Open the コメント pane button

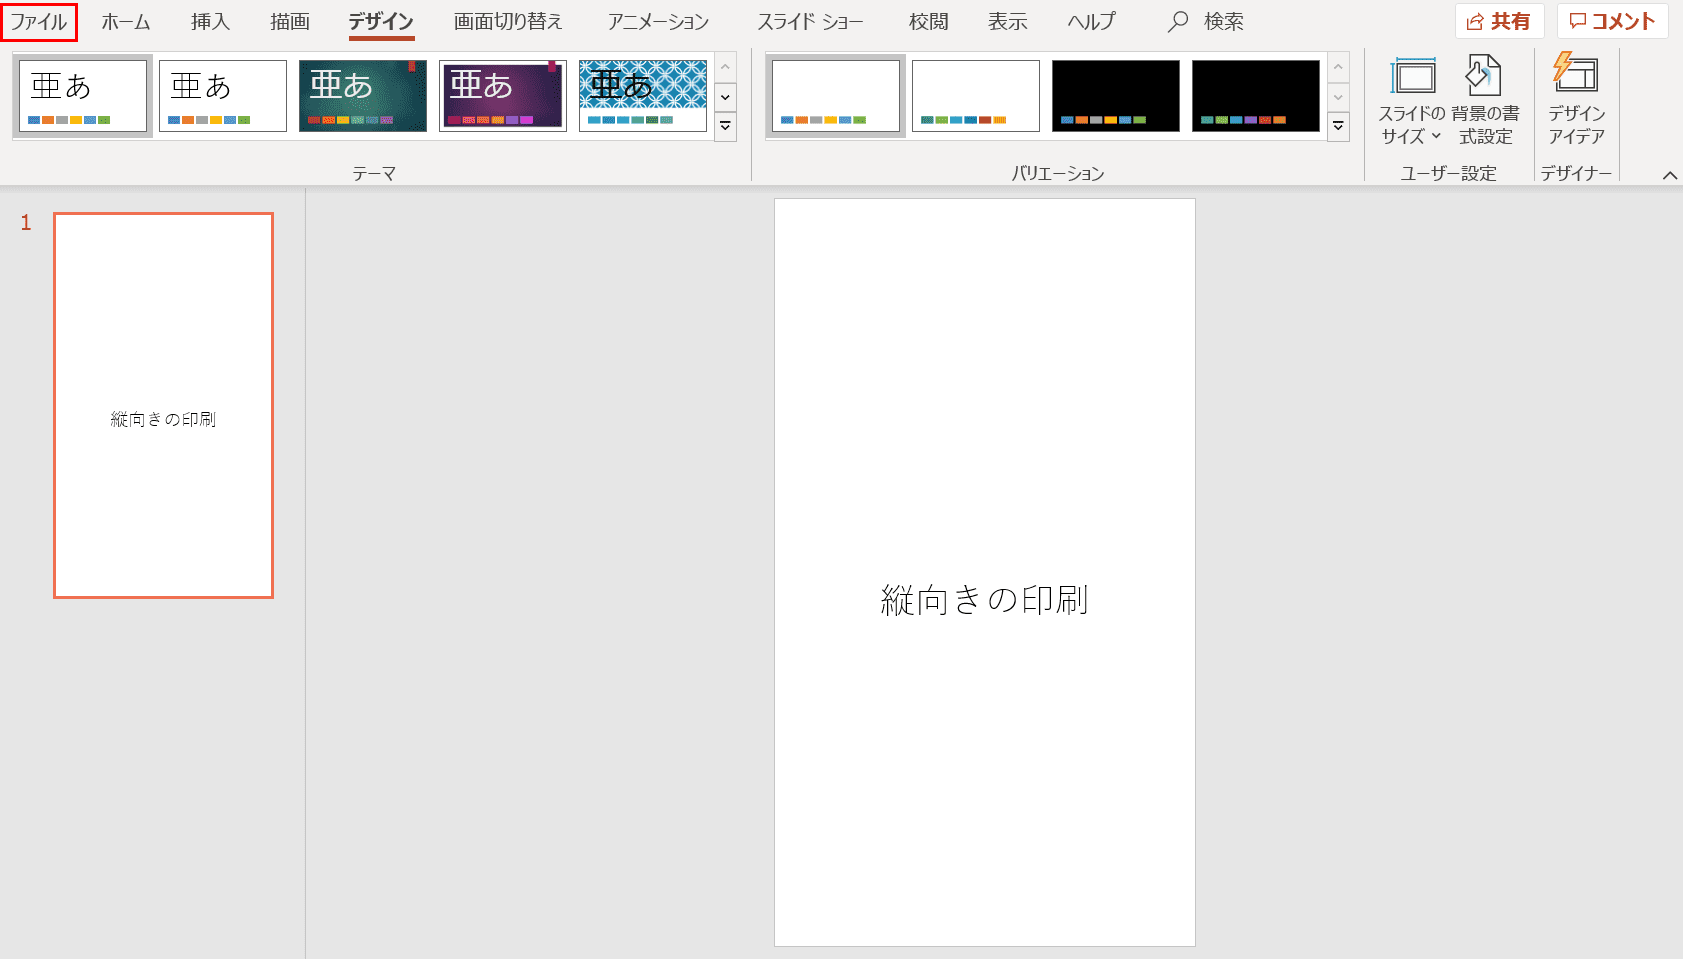point(1612,21)
